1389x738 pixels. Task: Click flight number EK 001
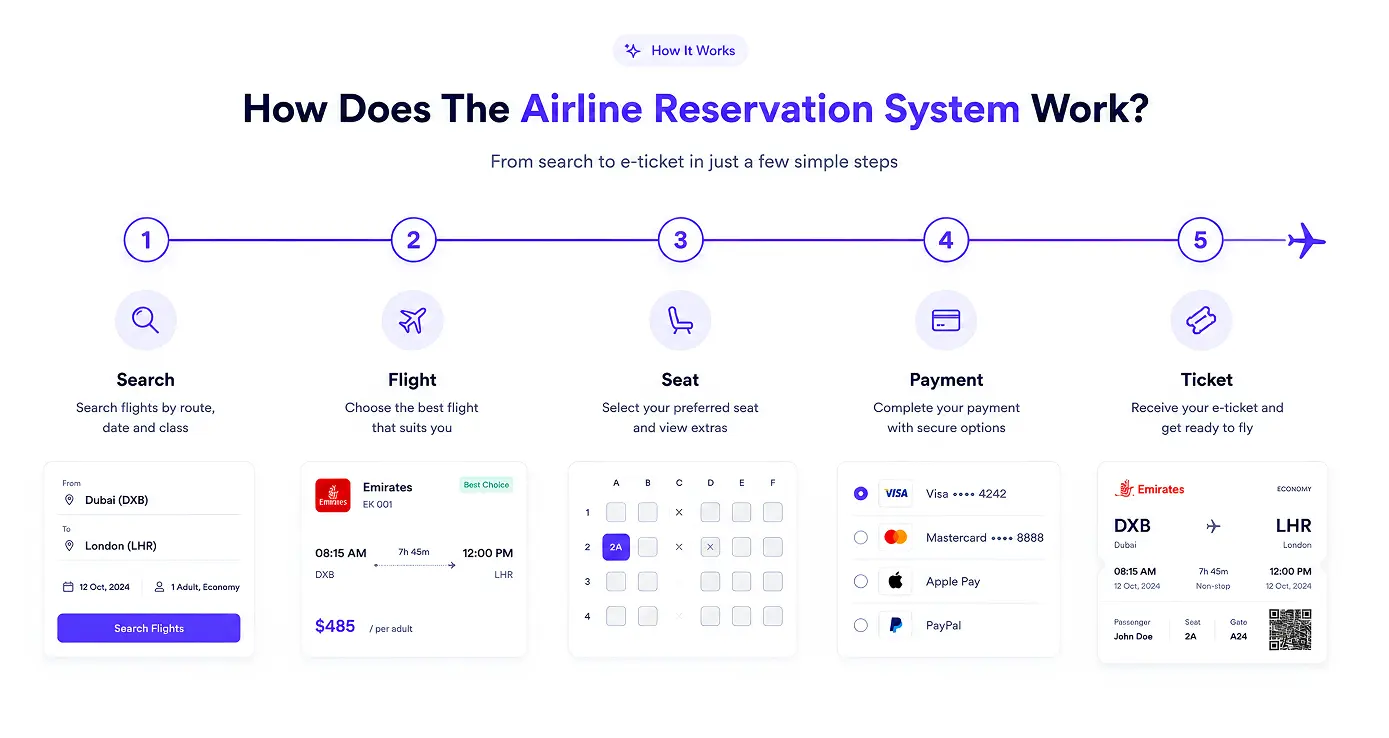click(x=378, y=505)
